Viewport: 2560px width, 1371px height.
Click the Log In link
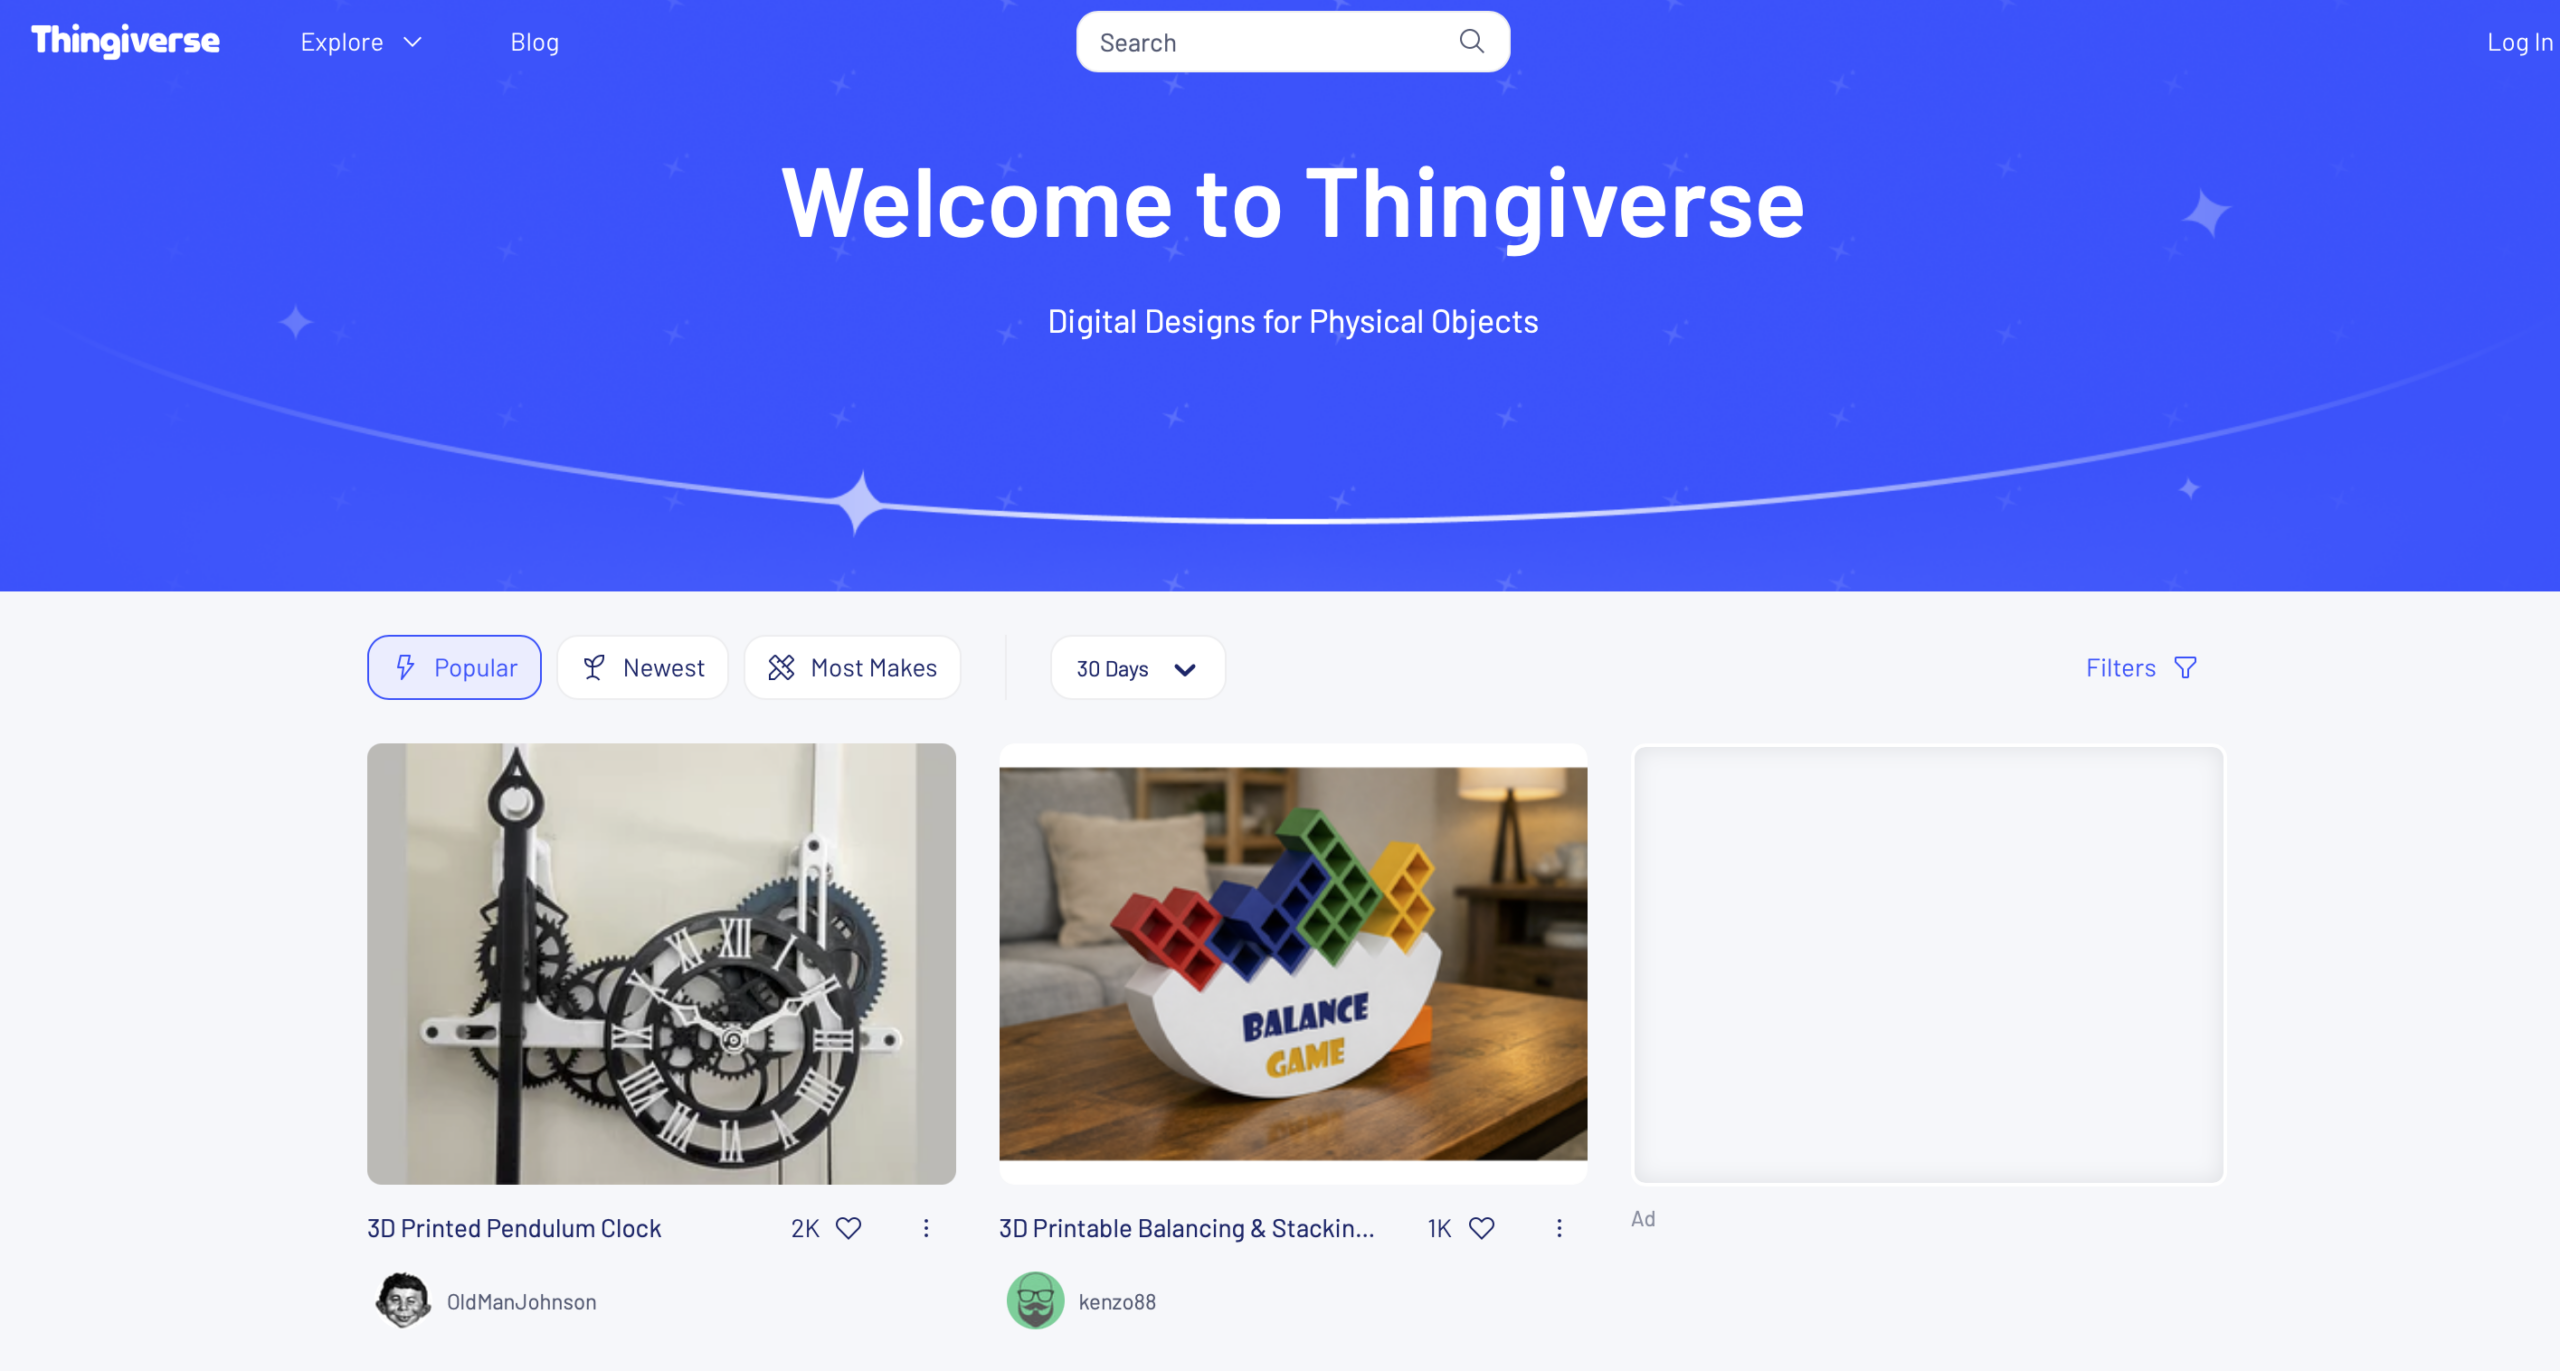[2520, 42]
